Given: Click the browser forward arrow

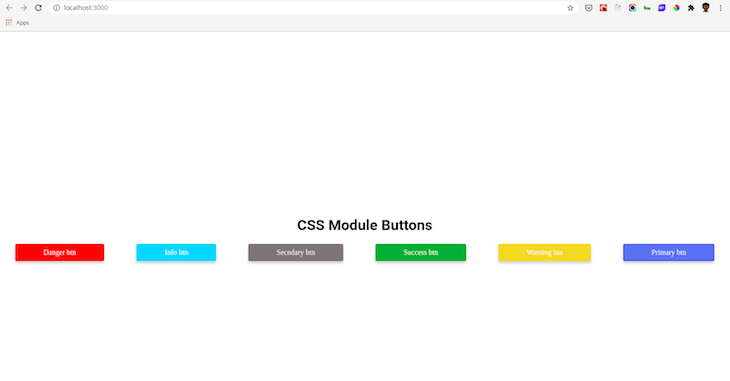Looking at the screenshot, I should click(x=24, y=8).
